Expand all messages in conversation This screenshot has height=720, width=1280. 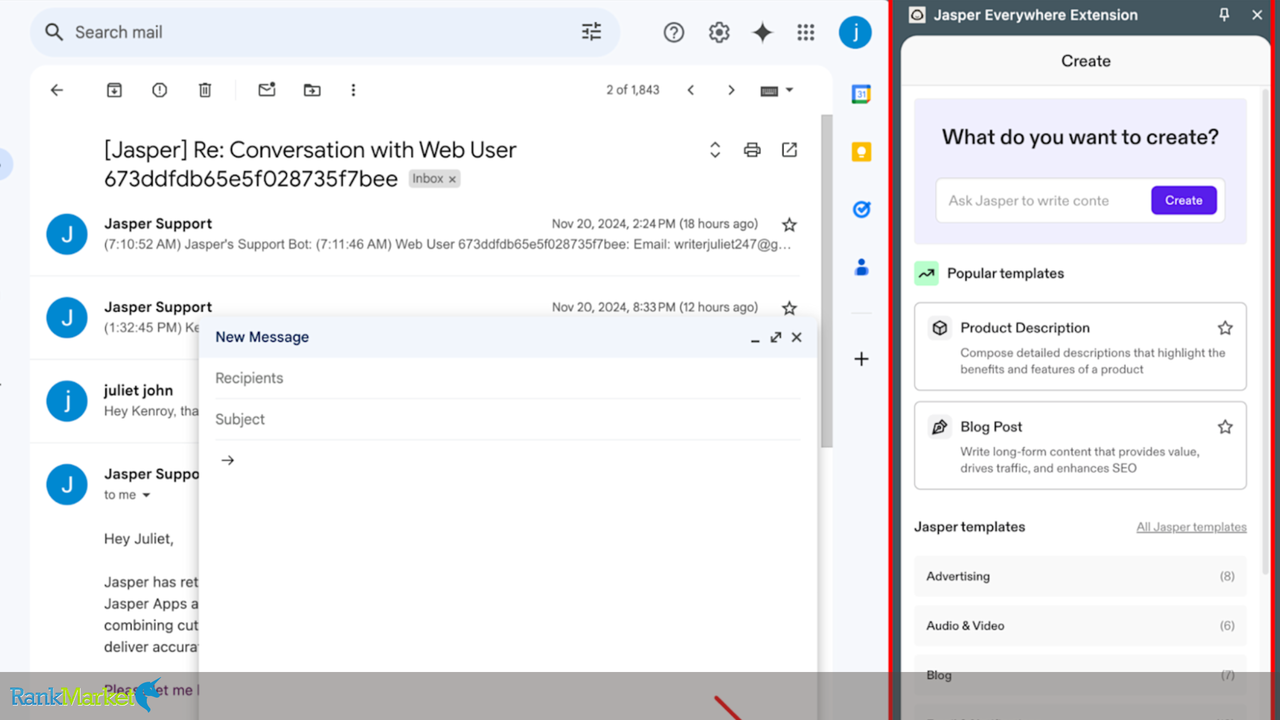715,150
